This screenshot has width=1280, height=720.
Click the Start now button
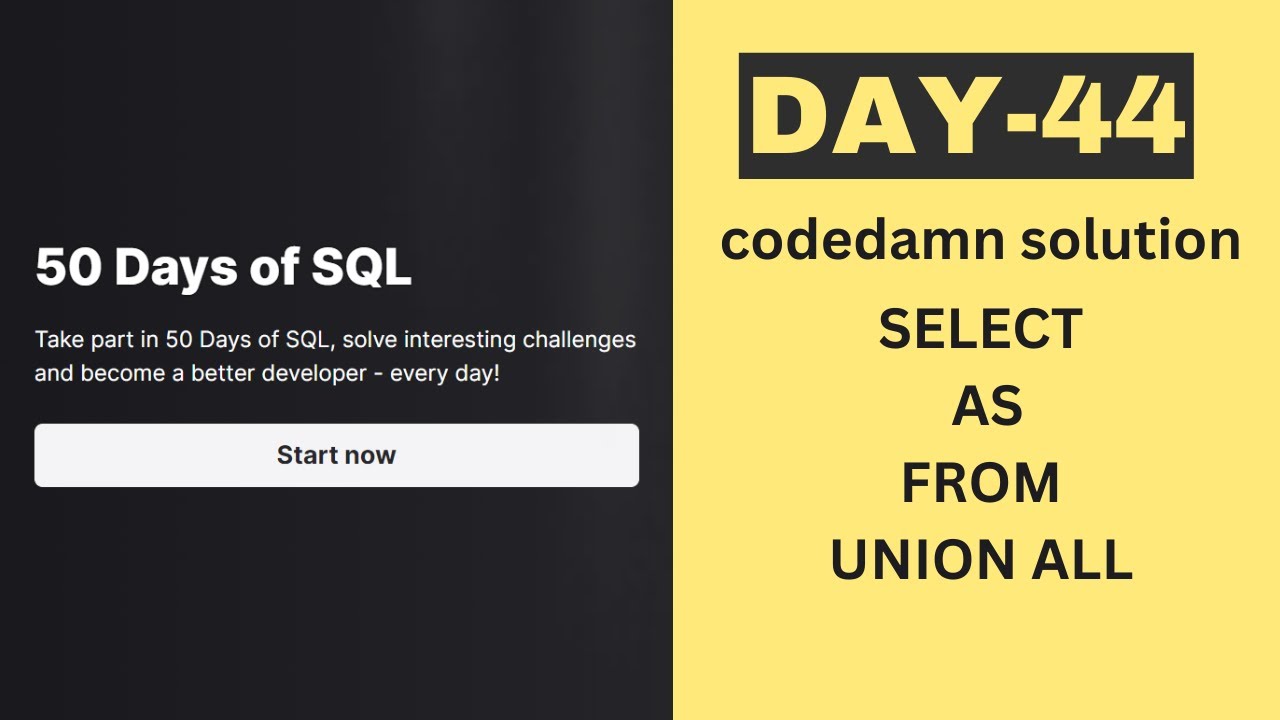336,455
